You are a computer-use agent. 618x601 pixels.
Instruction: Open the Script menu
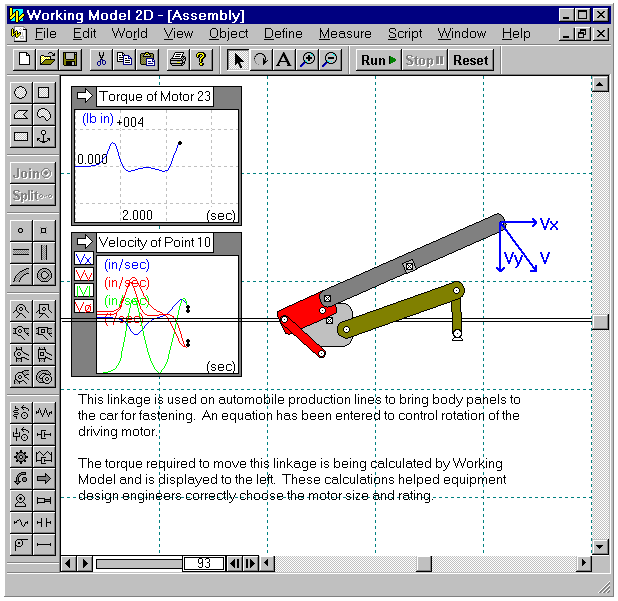point(405,33)
